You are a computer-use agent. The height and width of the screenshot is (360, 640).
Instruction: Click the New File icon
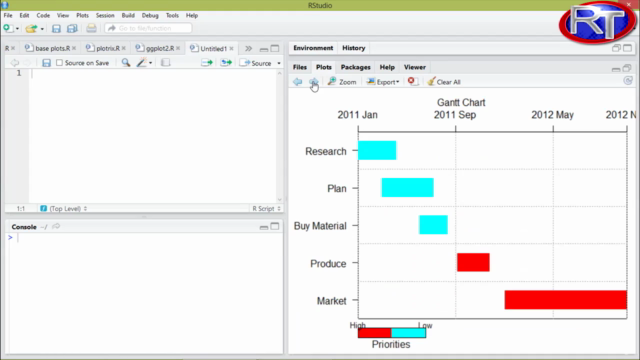tap(8, 28)
